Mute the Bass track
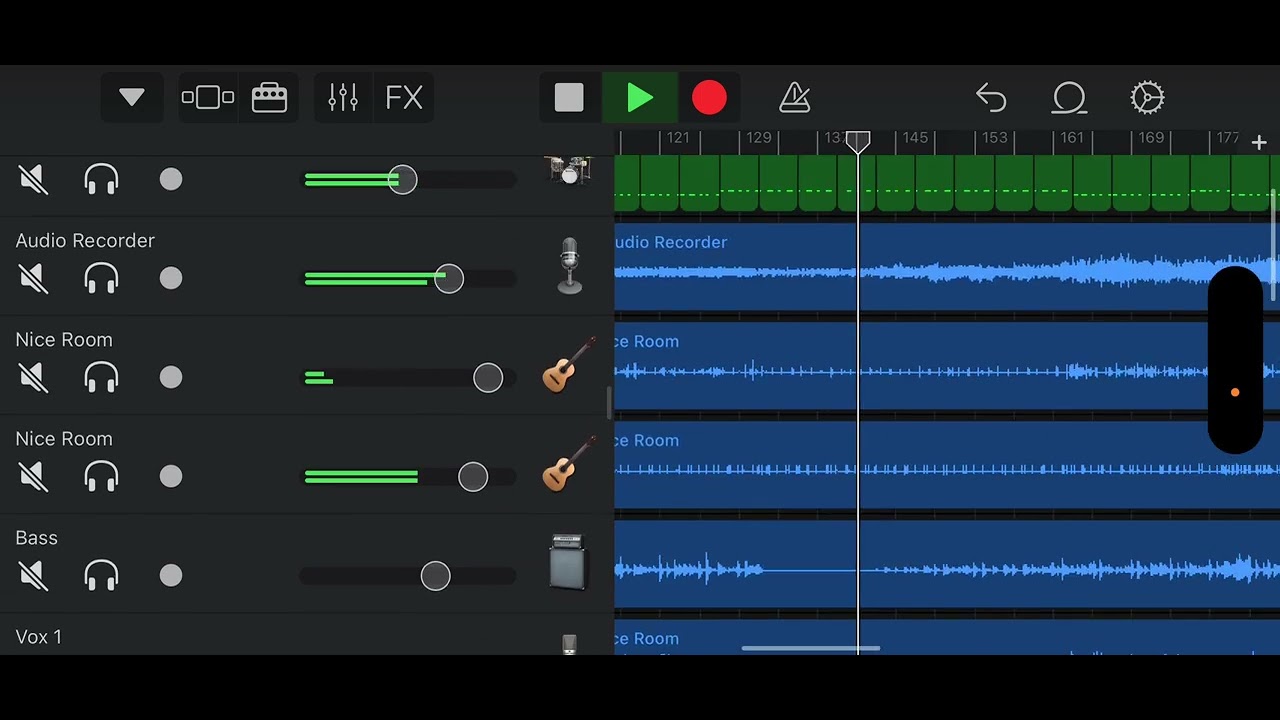 click(33, 575)
